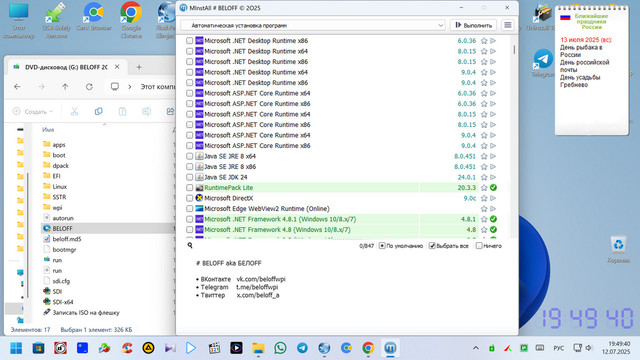
Task: Open WhatsApp from the taskbar
Action: pos(280,348)
